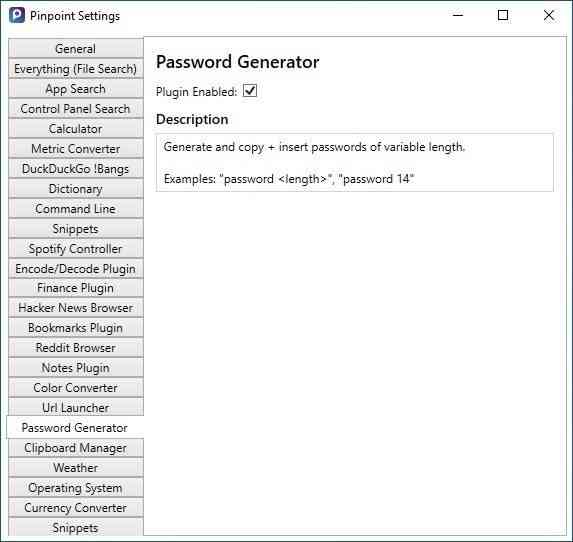This screenshot has height=542, width=573.
Task: Select Url Launcher settings
Action: pyautogui.click(x=76, y=408)
